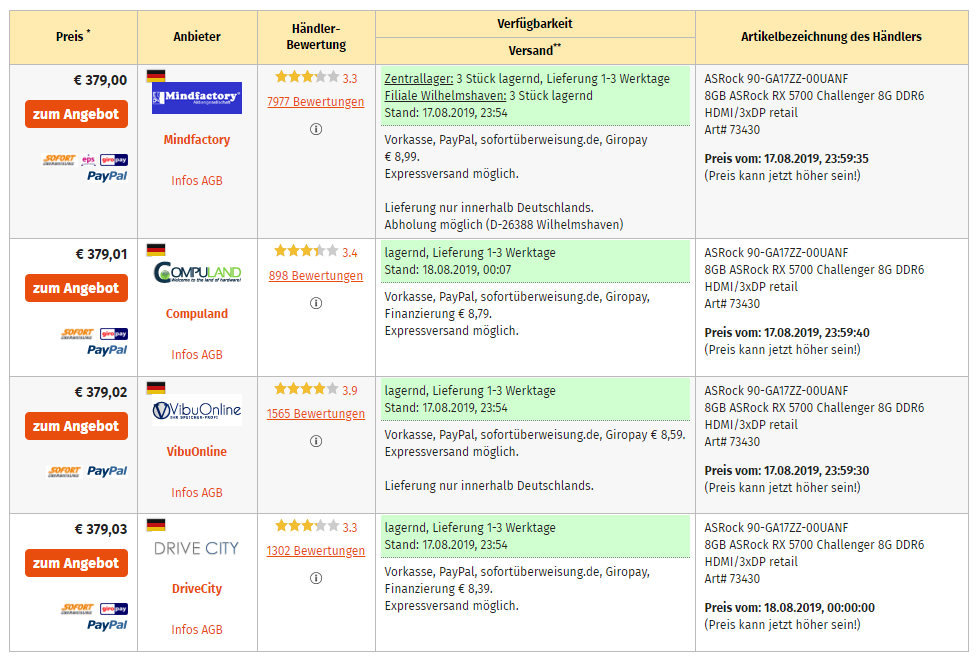Click the PayPal logo under € 379,02
978x660 pixels.
click(107, 471)
